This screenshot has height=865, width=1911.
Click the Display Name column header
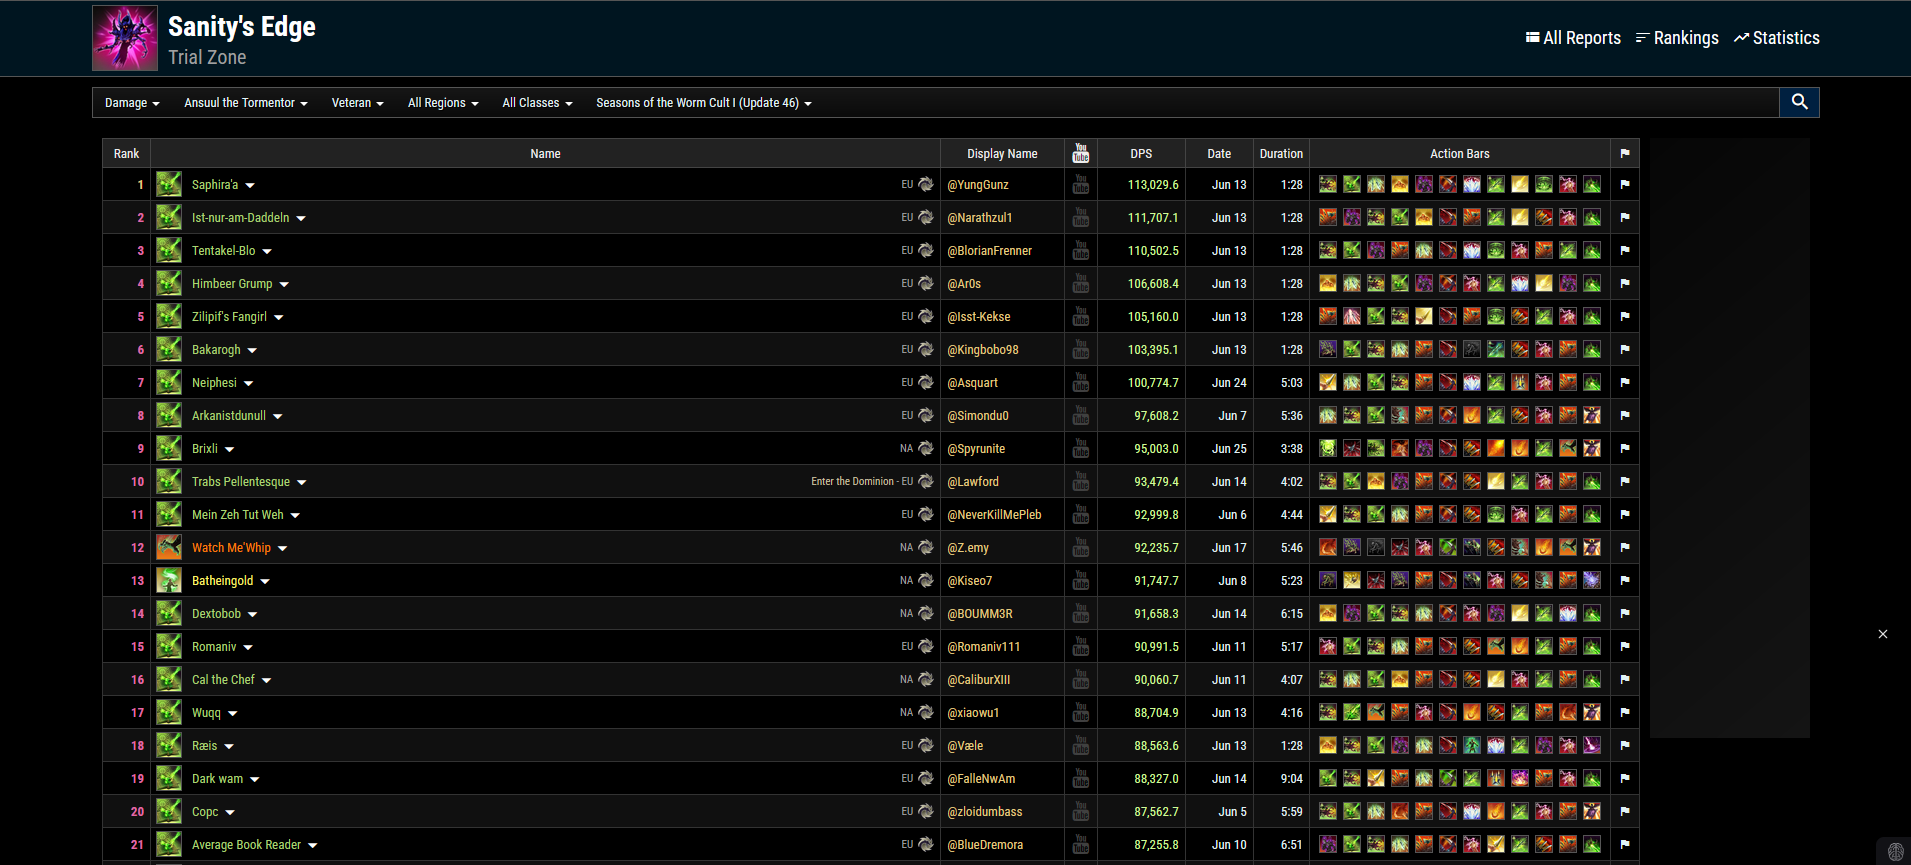click(x=1002, y=154)
